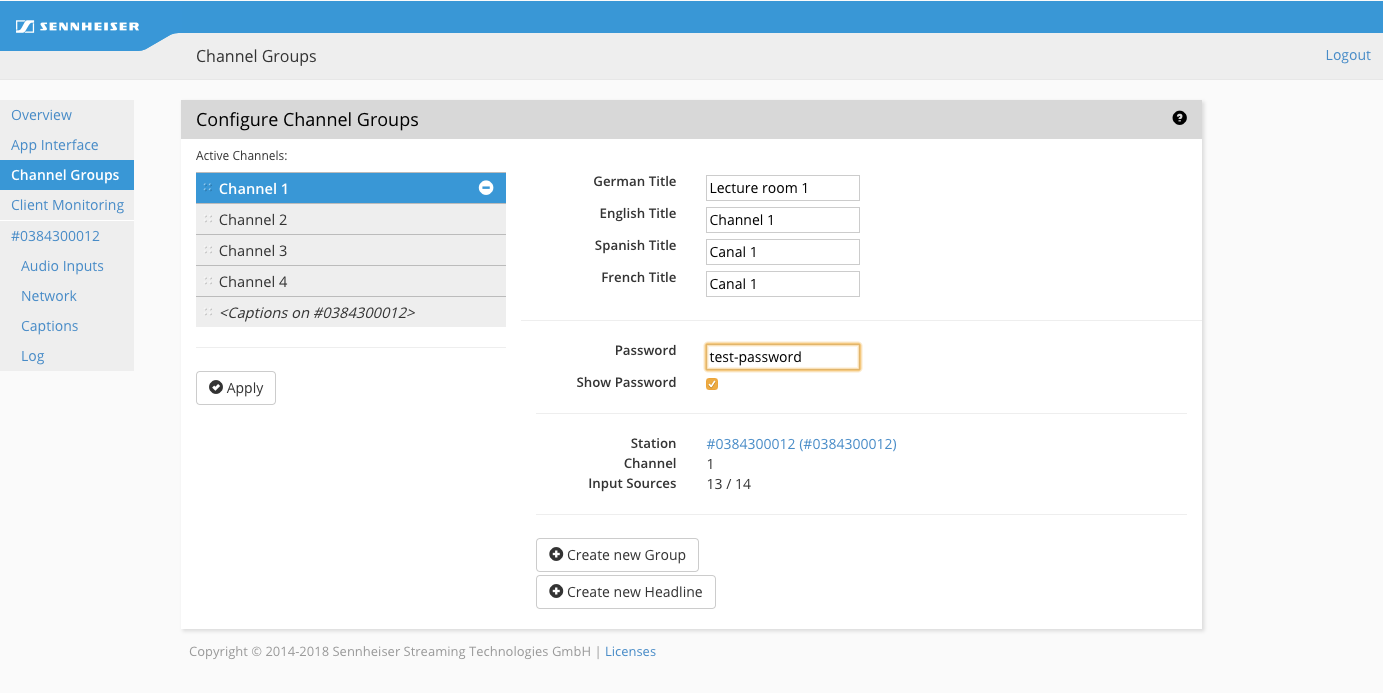
Task: Go to Client Monitoring in sidebar
Action: pyautogui.click(x=67, y=205)
